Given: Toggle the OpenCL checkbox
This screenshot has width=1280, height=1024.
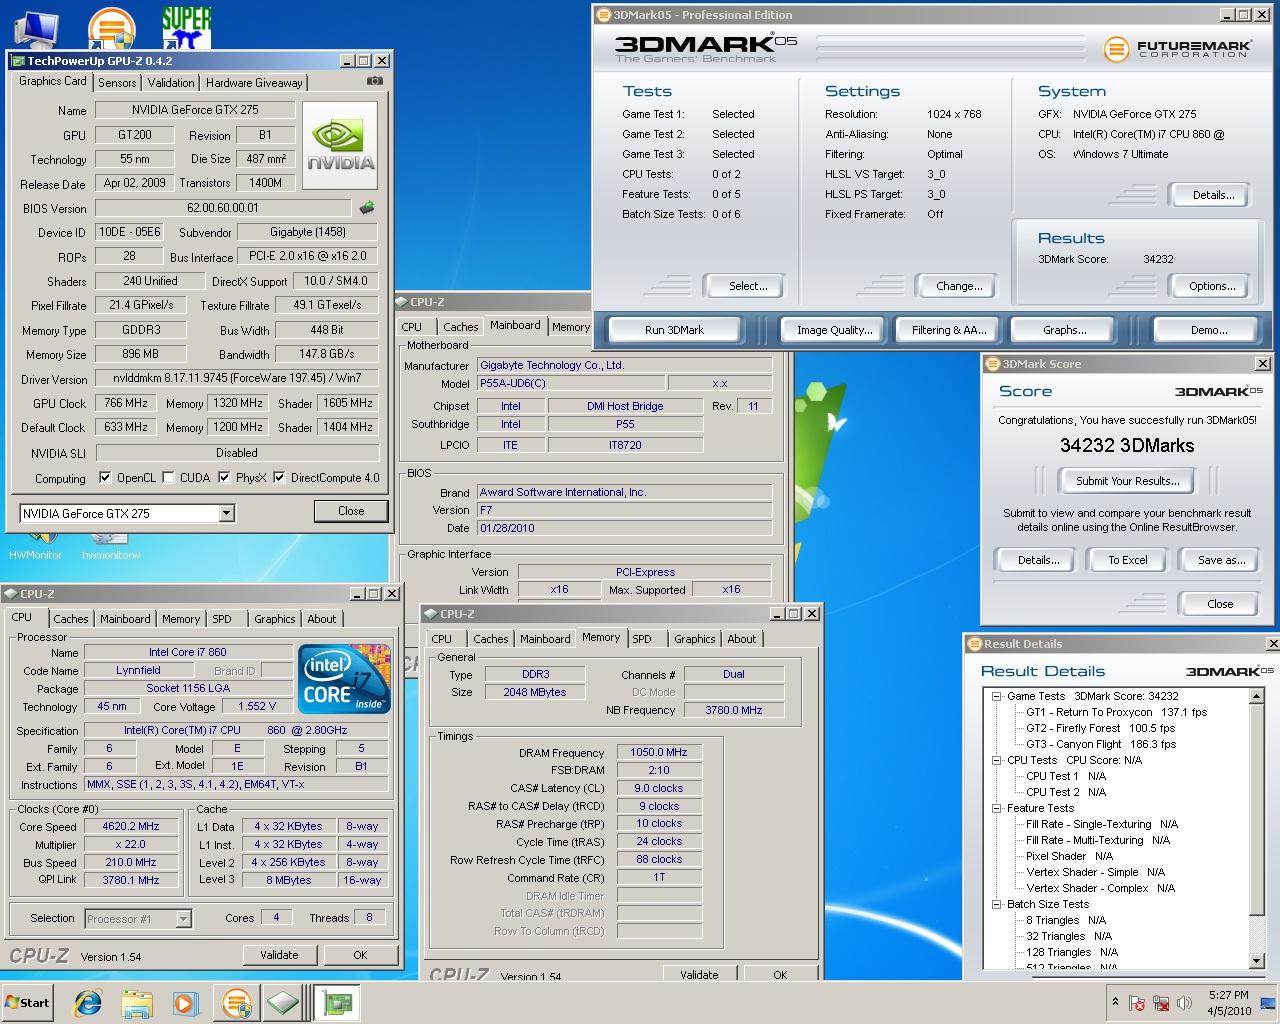Looking at the screenshot, I should [105, 478].
